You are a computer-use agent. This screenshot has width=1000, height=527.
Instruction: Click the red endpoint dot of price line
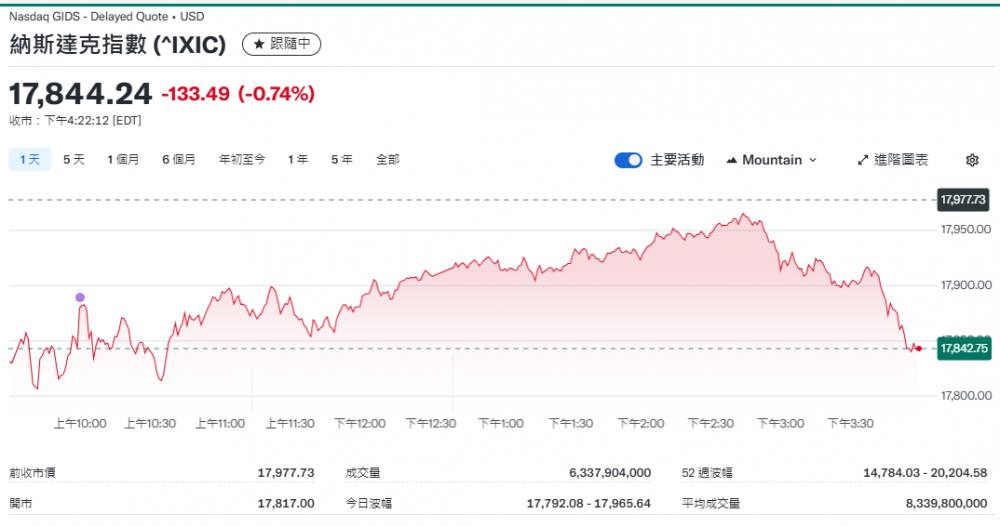point(918,348)
